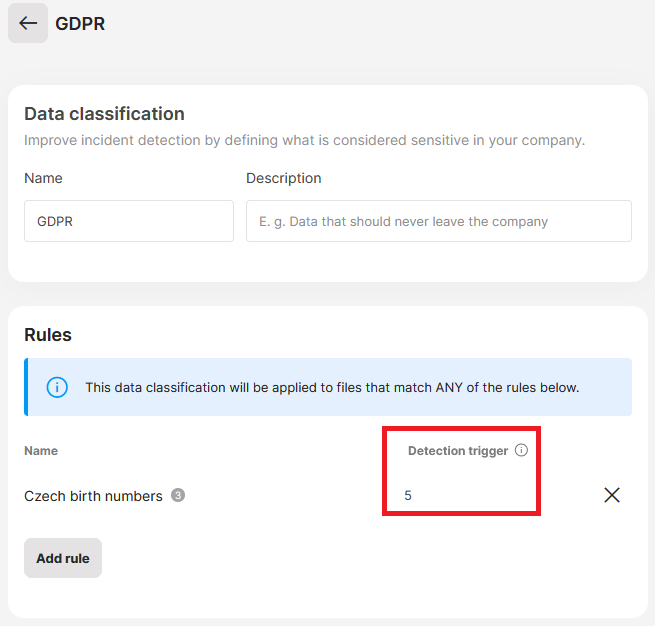Focus the Name field containing GDPR

tap(129, 221)
